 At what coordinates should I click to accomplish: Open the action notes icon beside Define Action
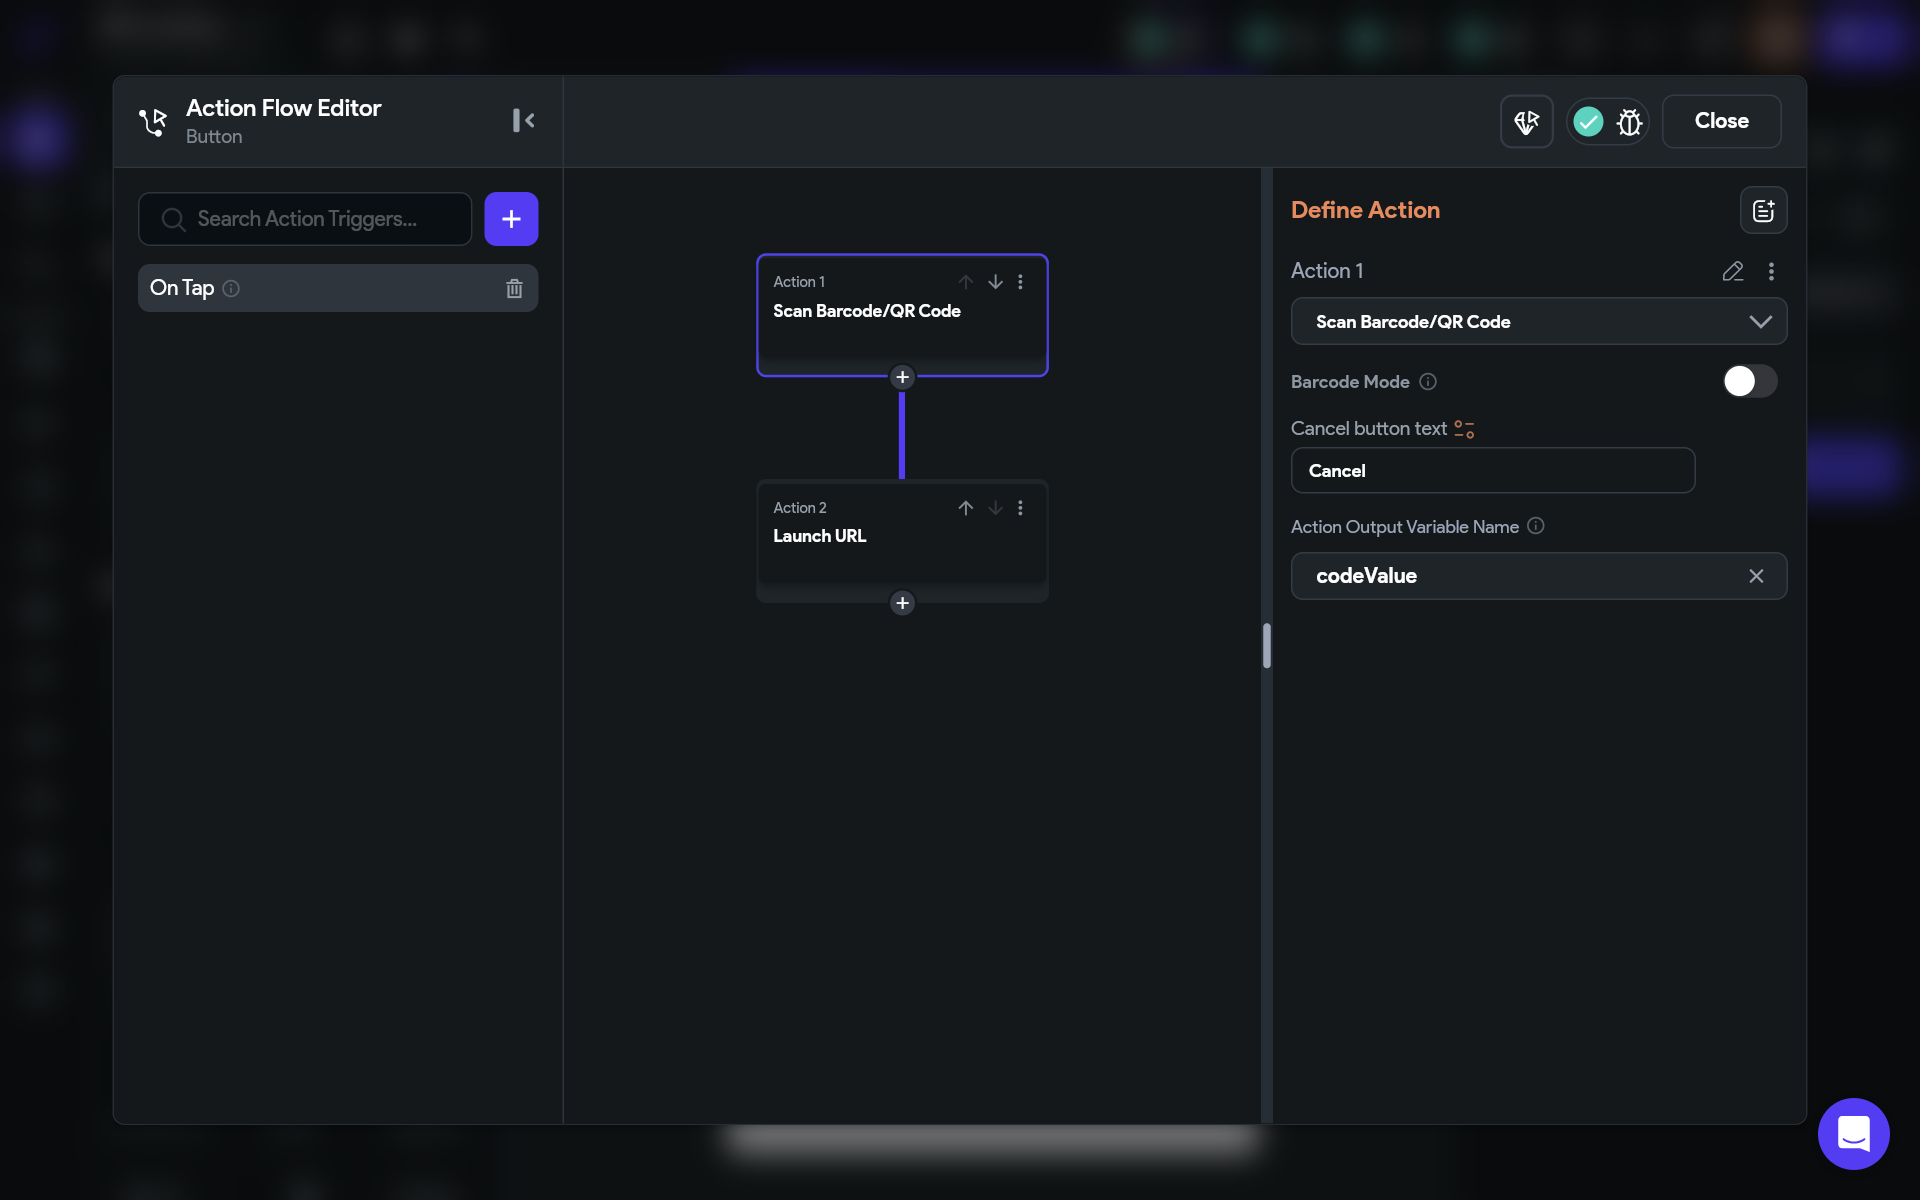(1763, 210)
